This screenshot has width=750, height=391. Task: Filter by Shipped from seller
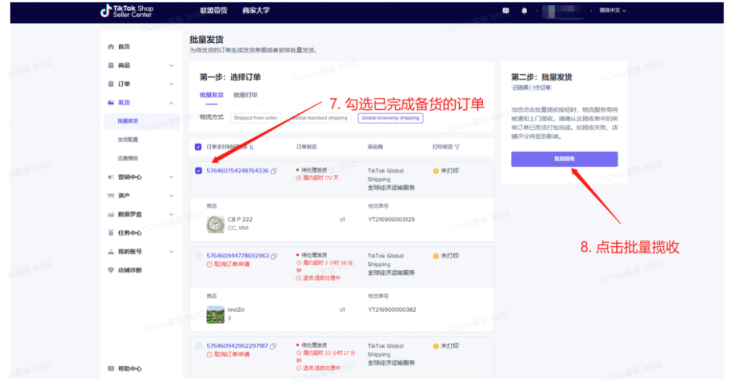(255, 118)
